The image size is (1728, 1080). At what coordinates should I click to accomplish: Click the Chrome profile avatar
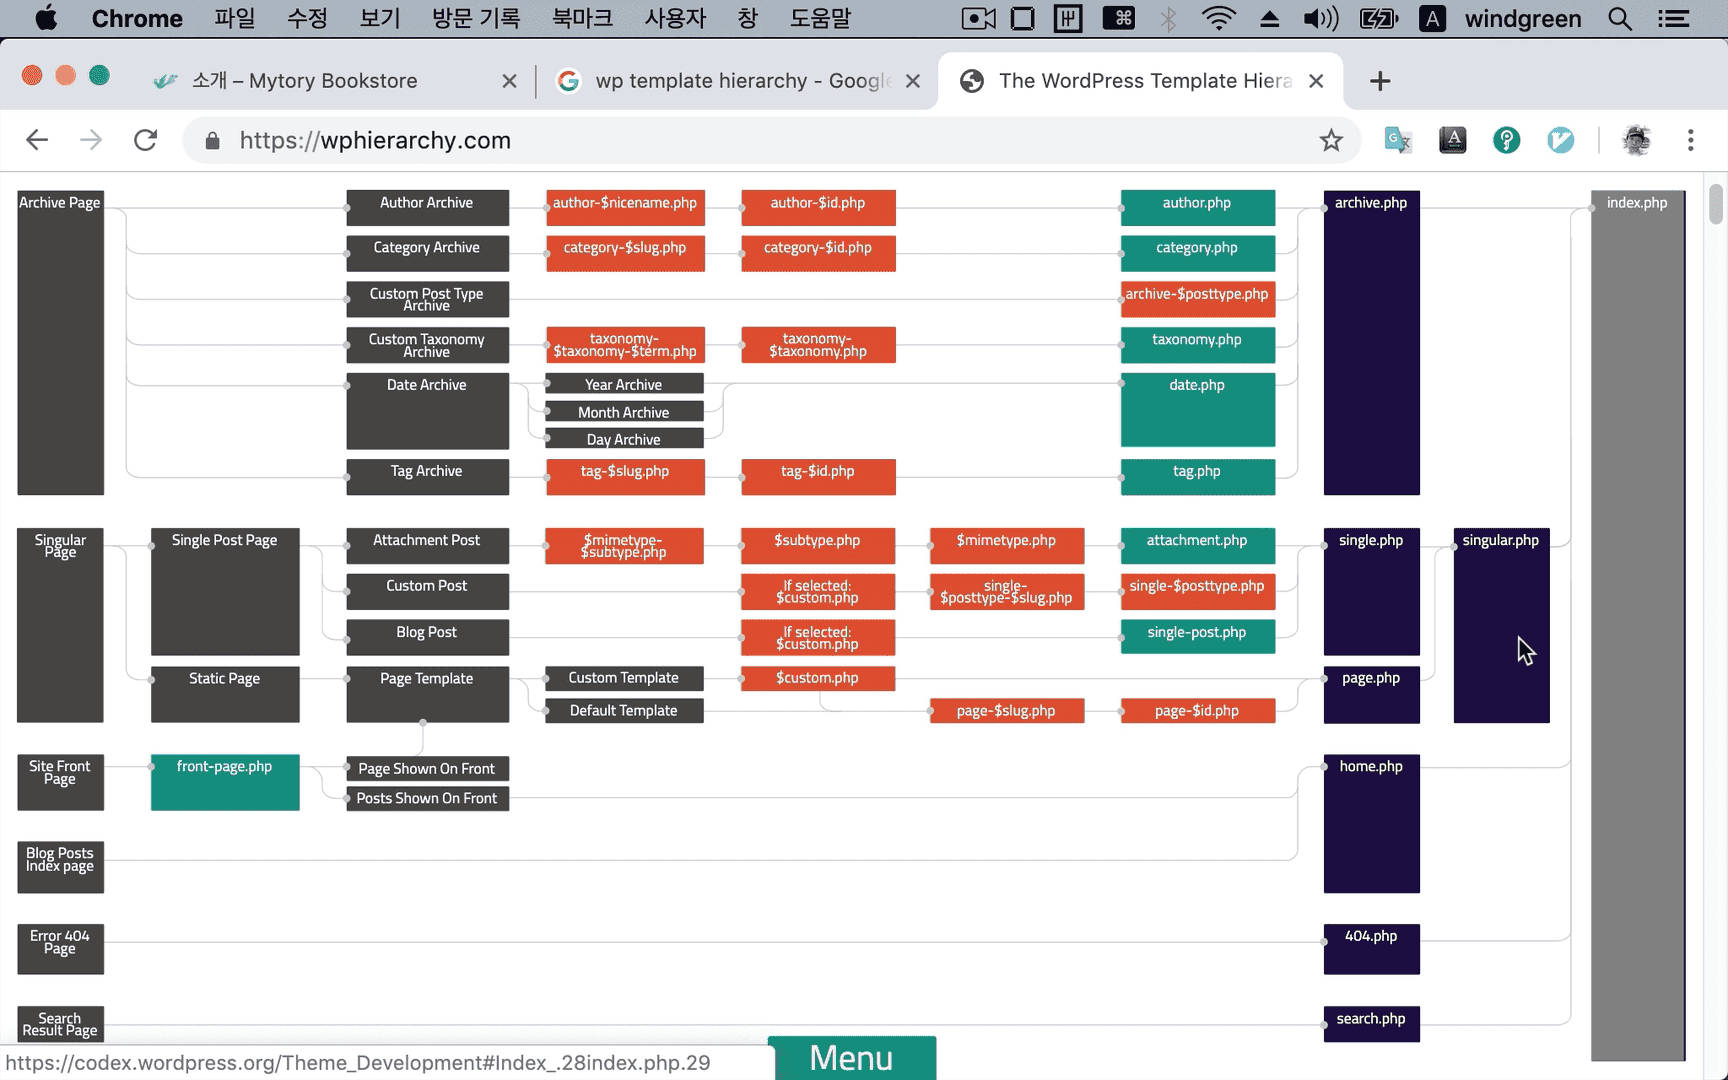(1637, 140)
